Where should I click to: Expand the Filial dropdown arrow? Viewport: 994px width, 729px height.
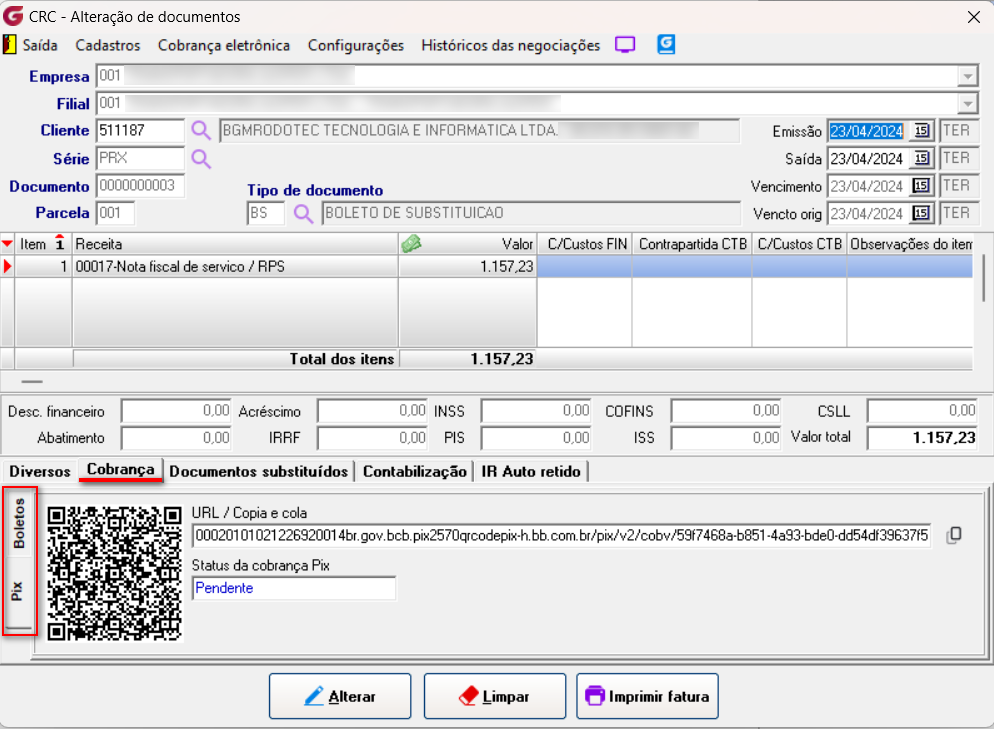967,104
